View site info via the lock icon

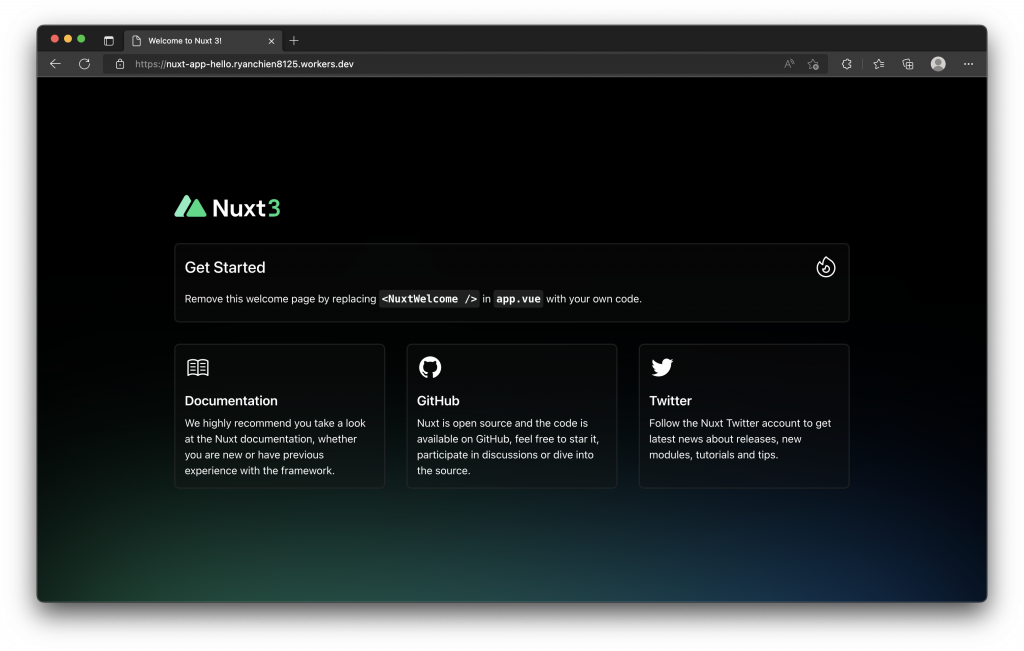120,64
